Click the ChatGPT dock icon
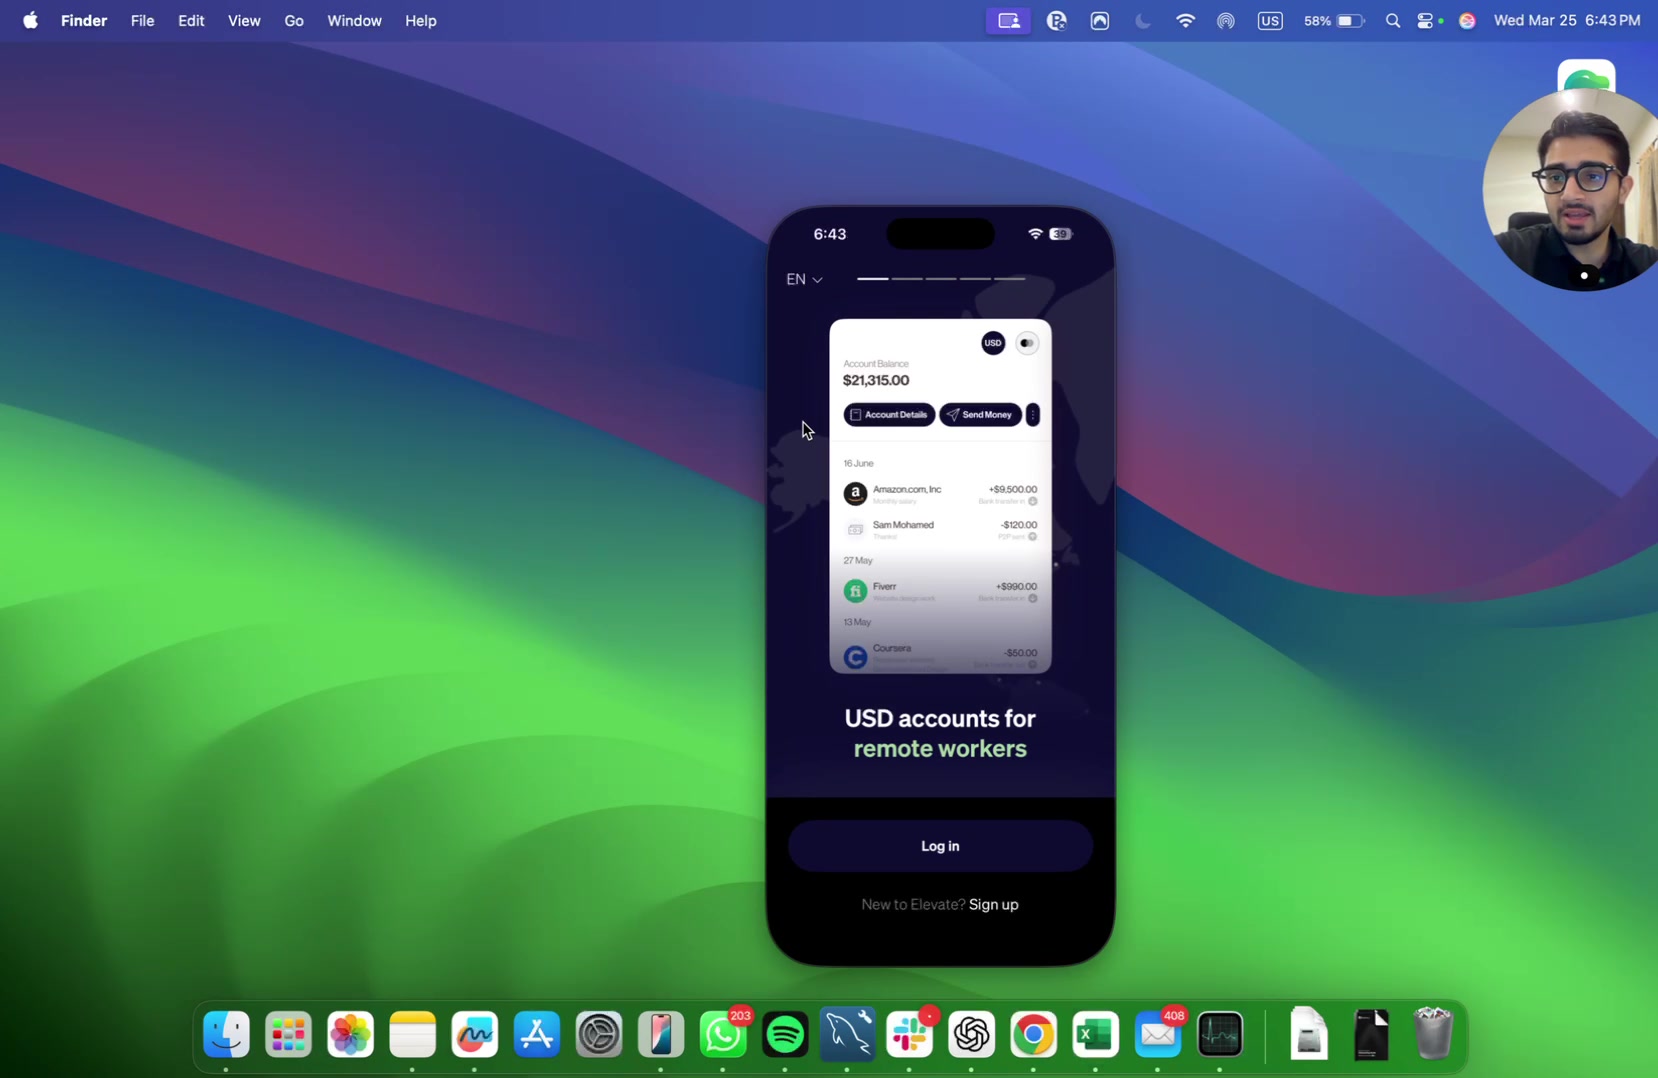 [x=971, y=1035]
